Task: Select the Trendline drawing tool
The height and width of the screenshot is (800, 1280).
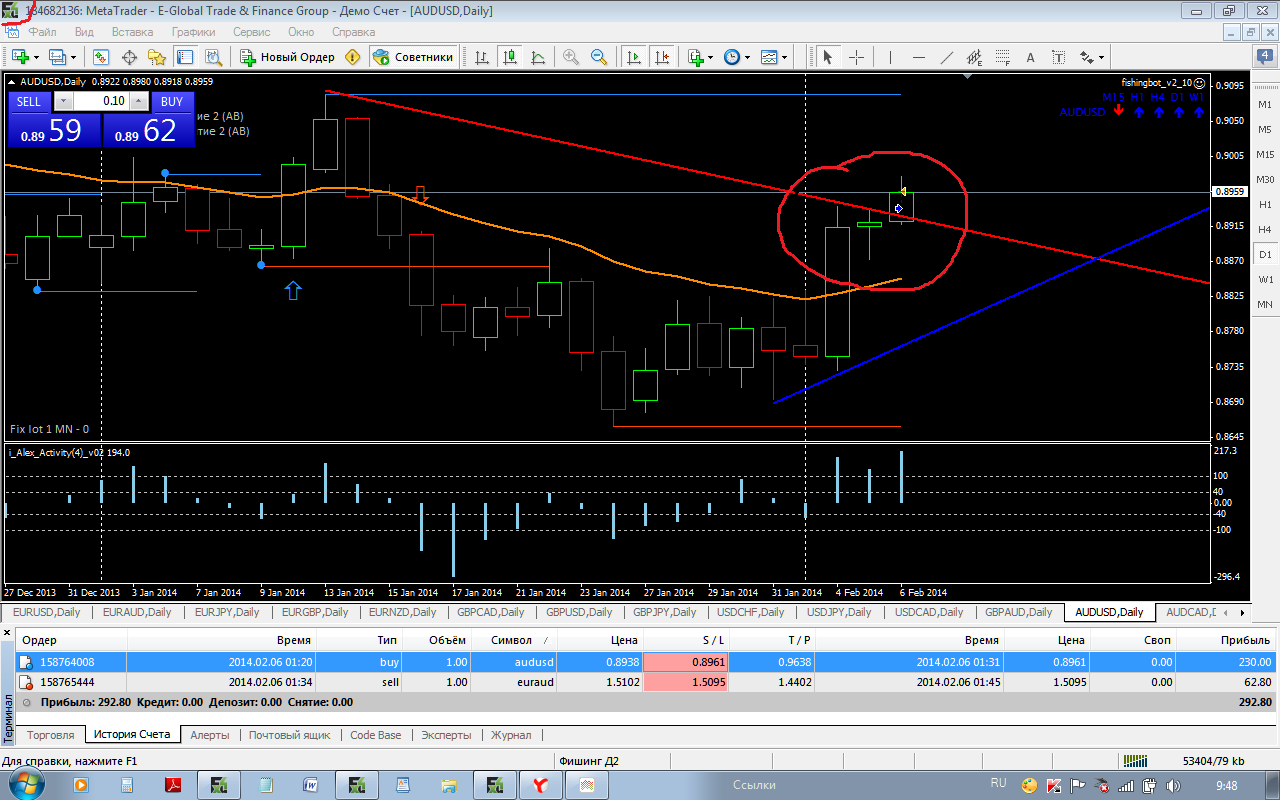Action: point(946,57)
